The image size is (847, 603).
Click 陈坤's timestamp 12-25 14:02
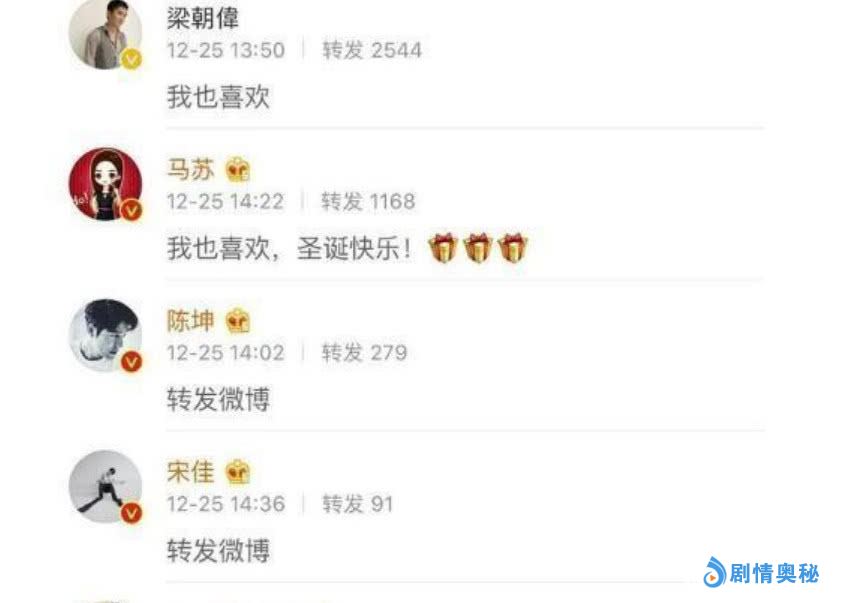[225, 353]
